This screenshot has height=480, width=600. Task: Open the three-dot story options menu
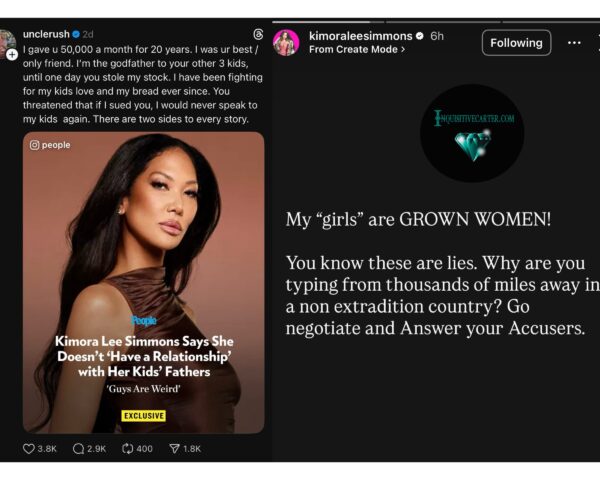574,42
